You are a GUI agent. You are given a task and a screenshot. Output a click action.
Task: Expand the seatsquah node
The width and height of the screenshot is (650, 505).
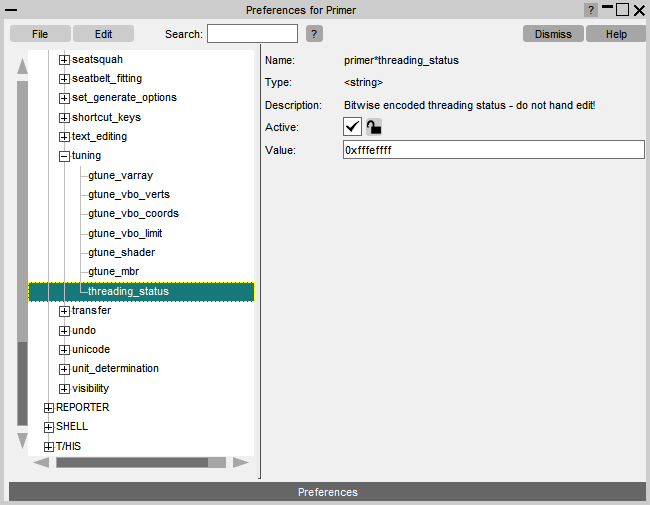(x=64, y=60)
